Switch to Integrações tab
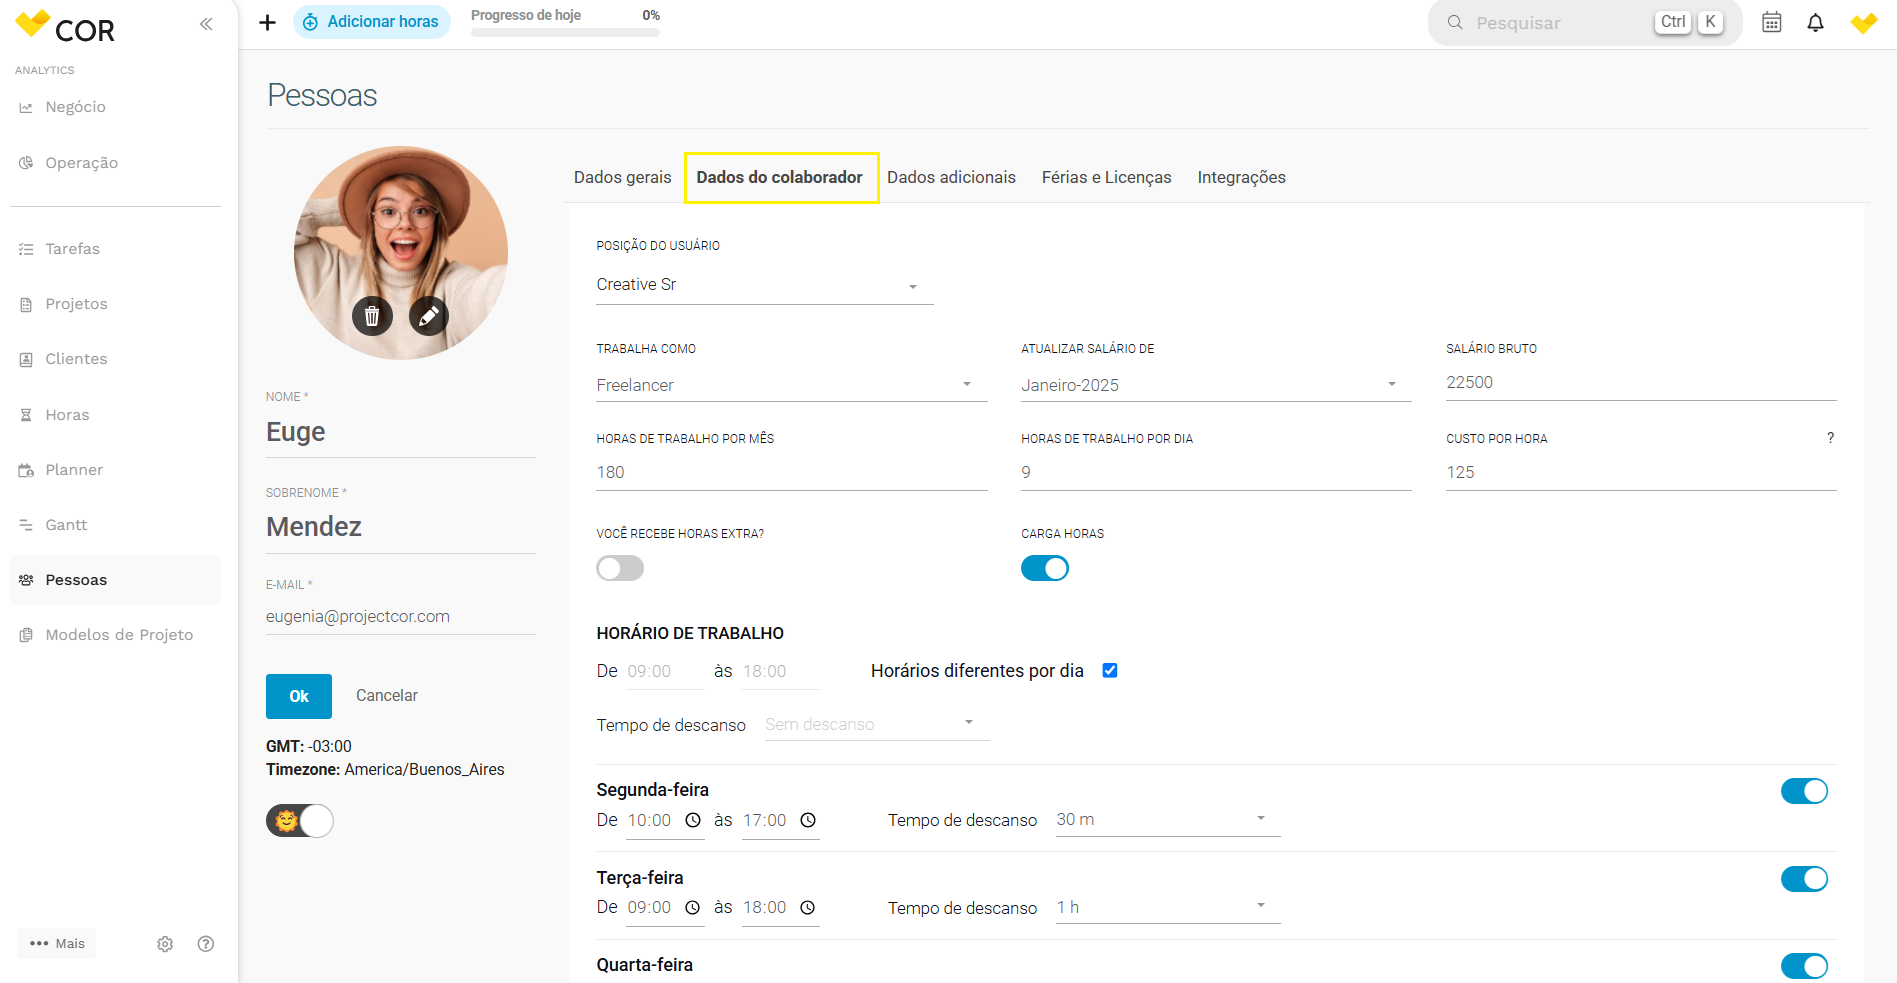Screen dimensions: 1897x983 click(1242, 177)
